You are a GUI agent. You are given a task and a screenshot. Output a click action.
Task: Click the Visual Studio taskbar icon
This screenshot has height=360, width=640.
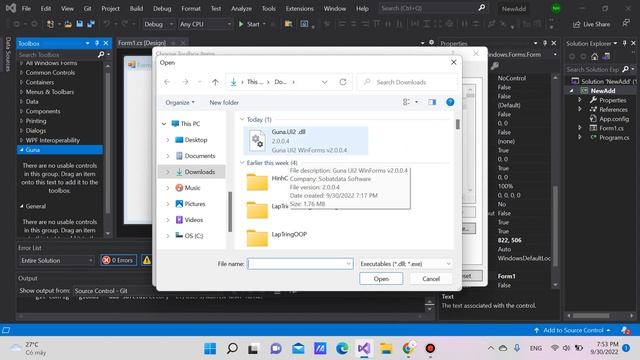pyautogui.click(x=364, y=348)
